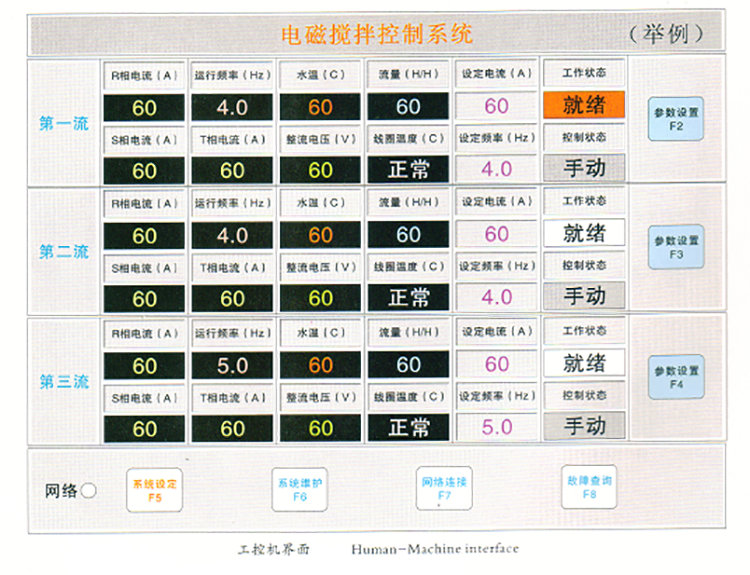Select the 第一流 row label
The image size is (750, 575).
[64, 124]
